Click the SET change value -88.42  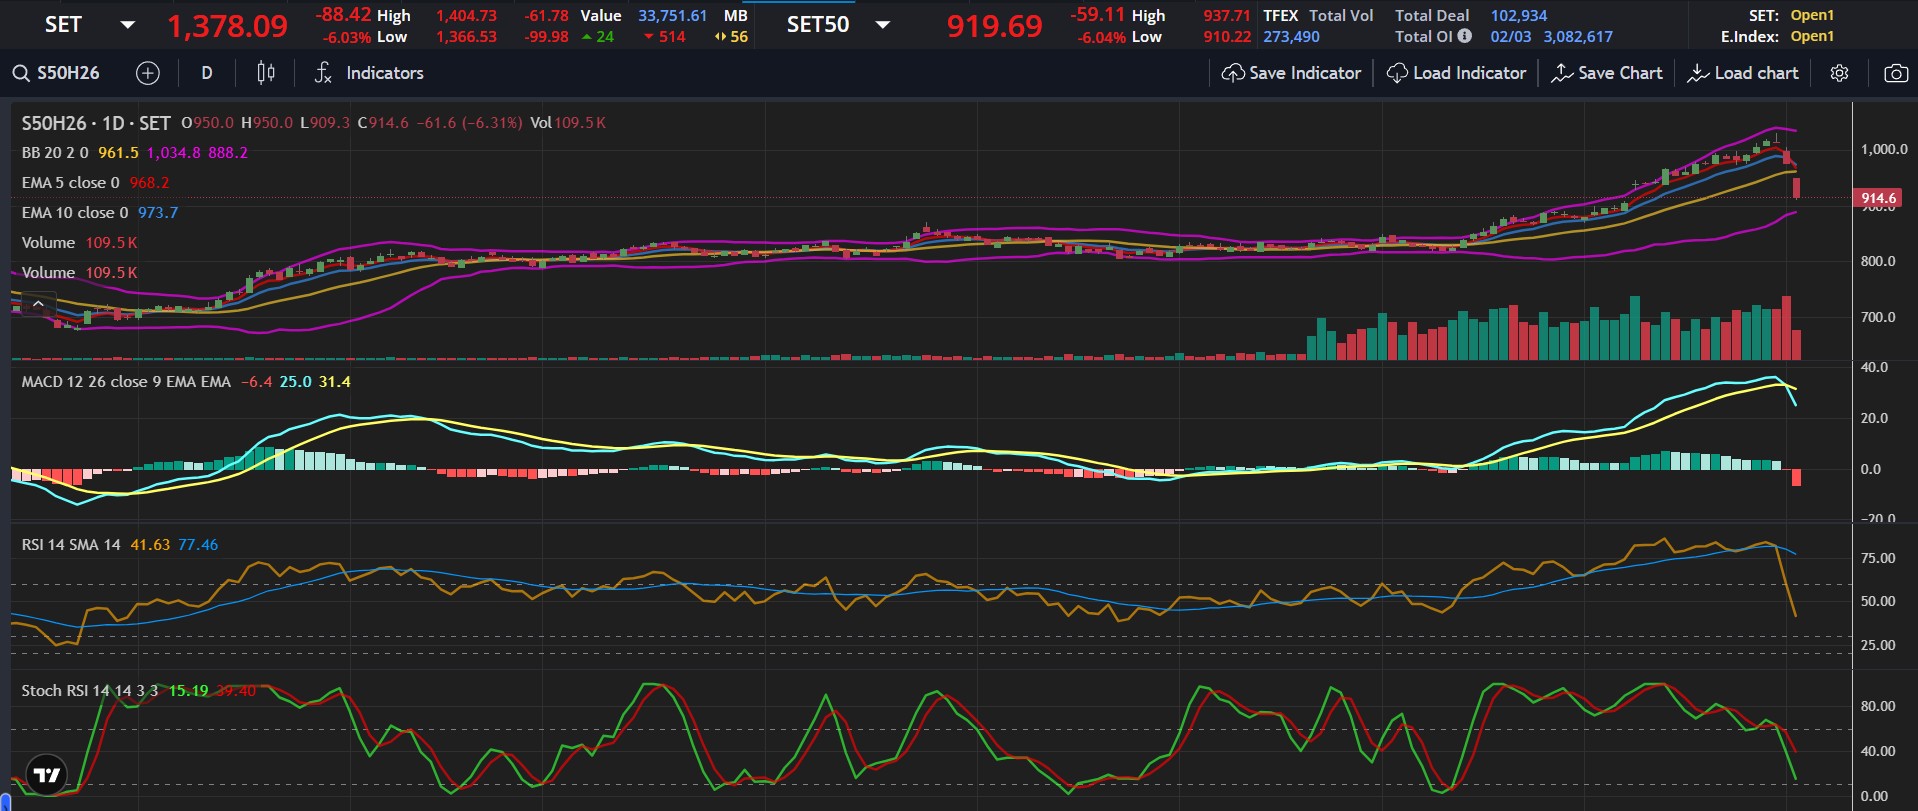click(x=343, y=15)
